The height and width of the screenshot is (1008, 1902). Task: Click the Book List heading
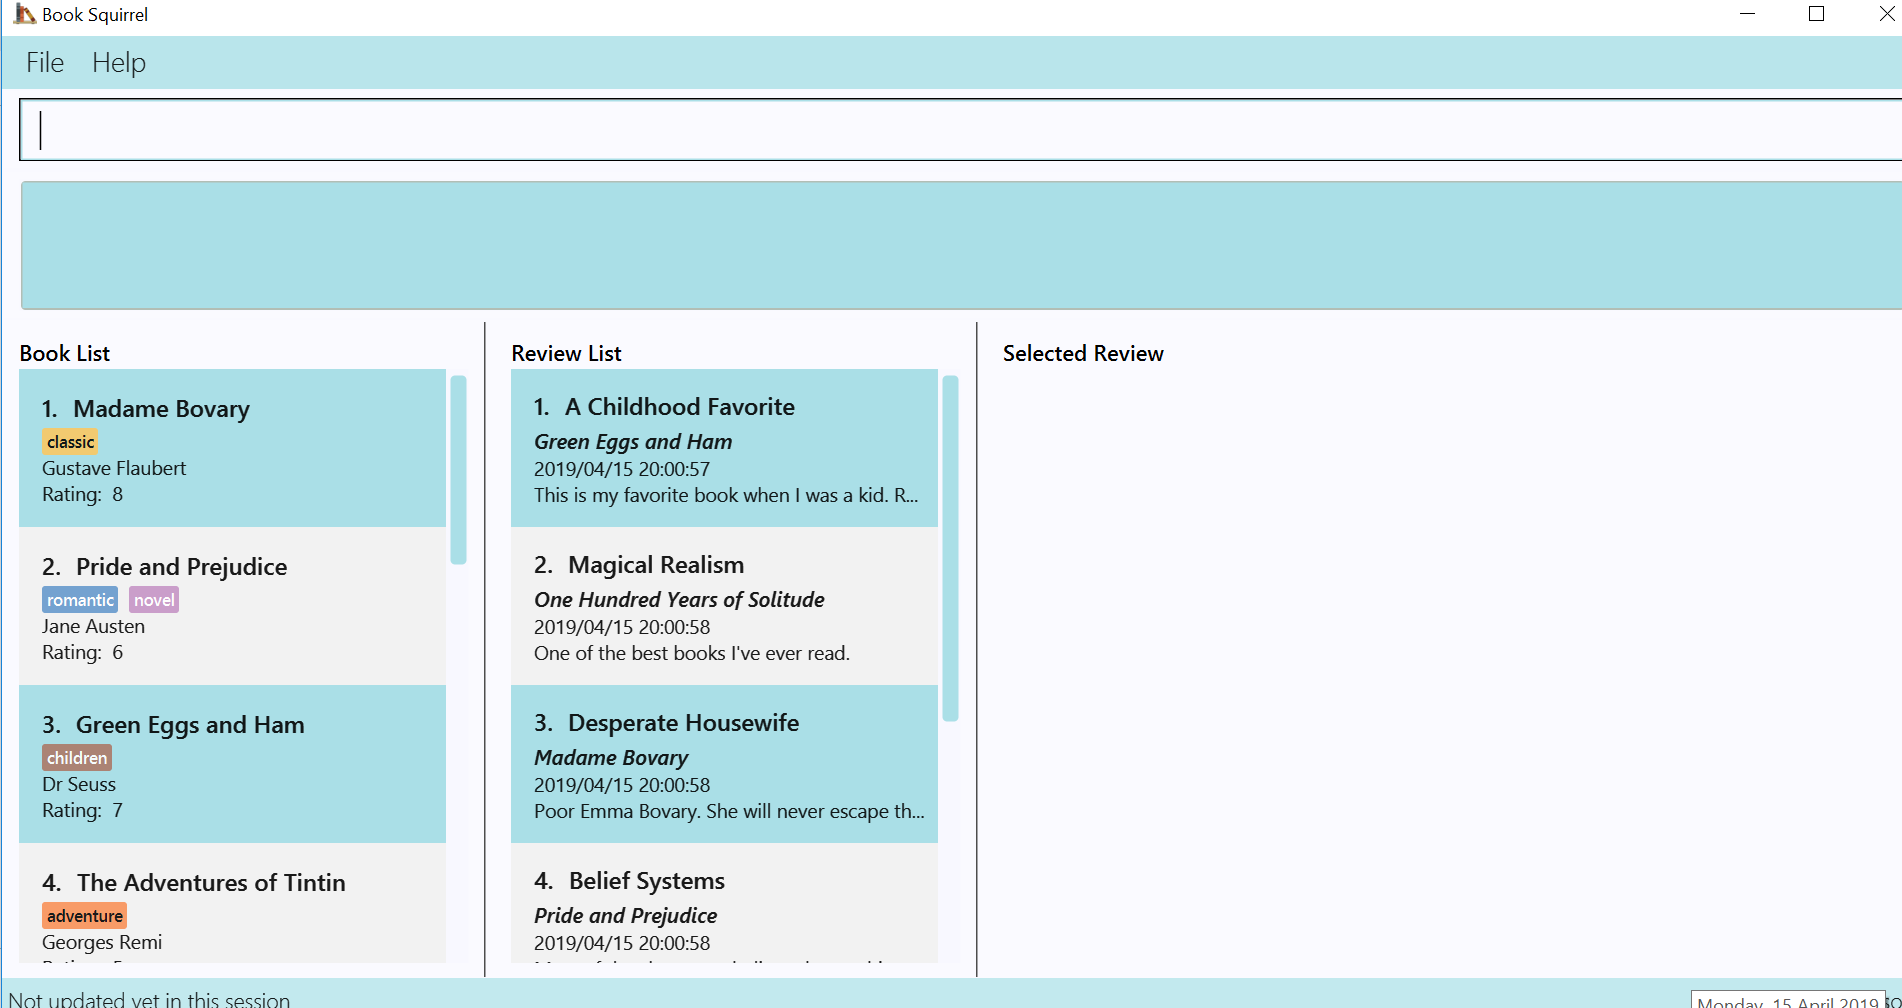tap(65, 353)
